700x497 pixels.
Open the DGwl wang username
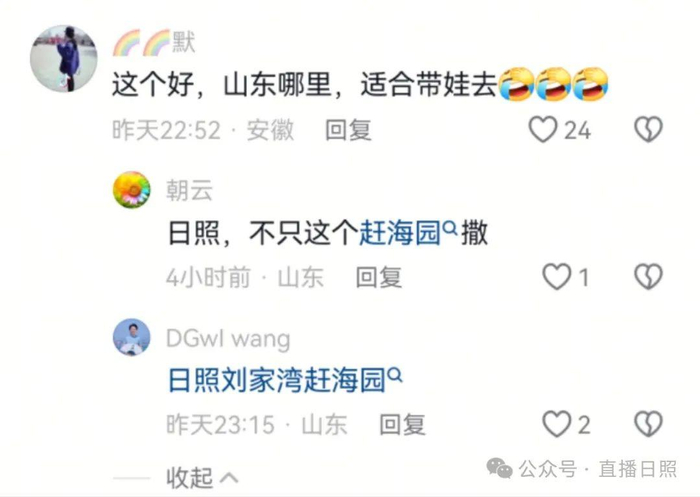[x=228, y=338]
